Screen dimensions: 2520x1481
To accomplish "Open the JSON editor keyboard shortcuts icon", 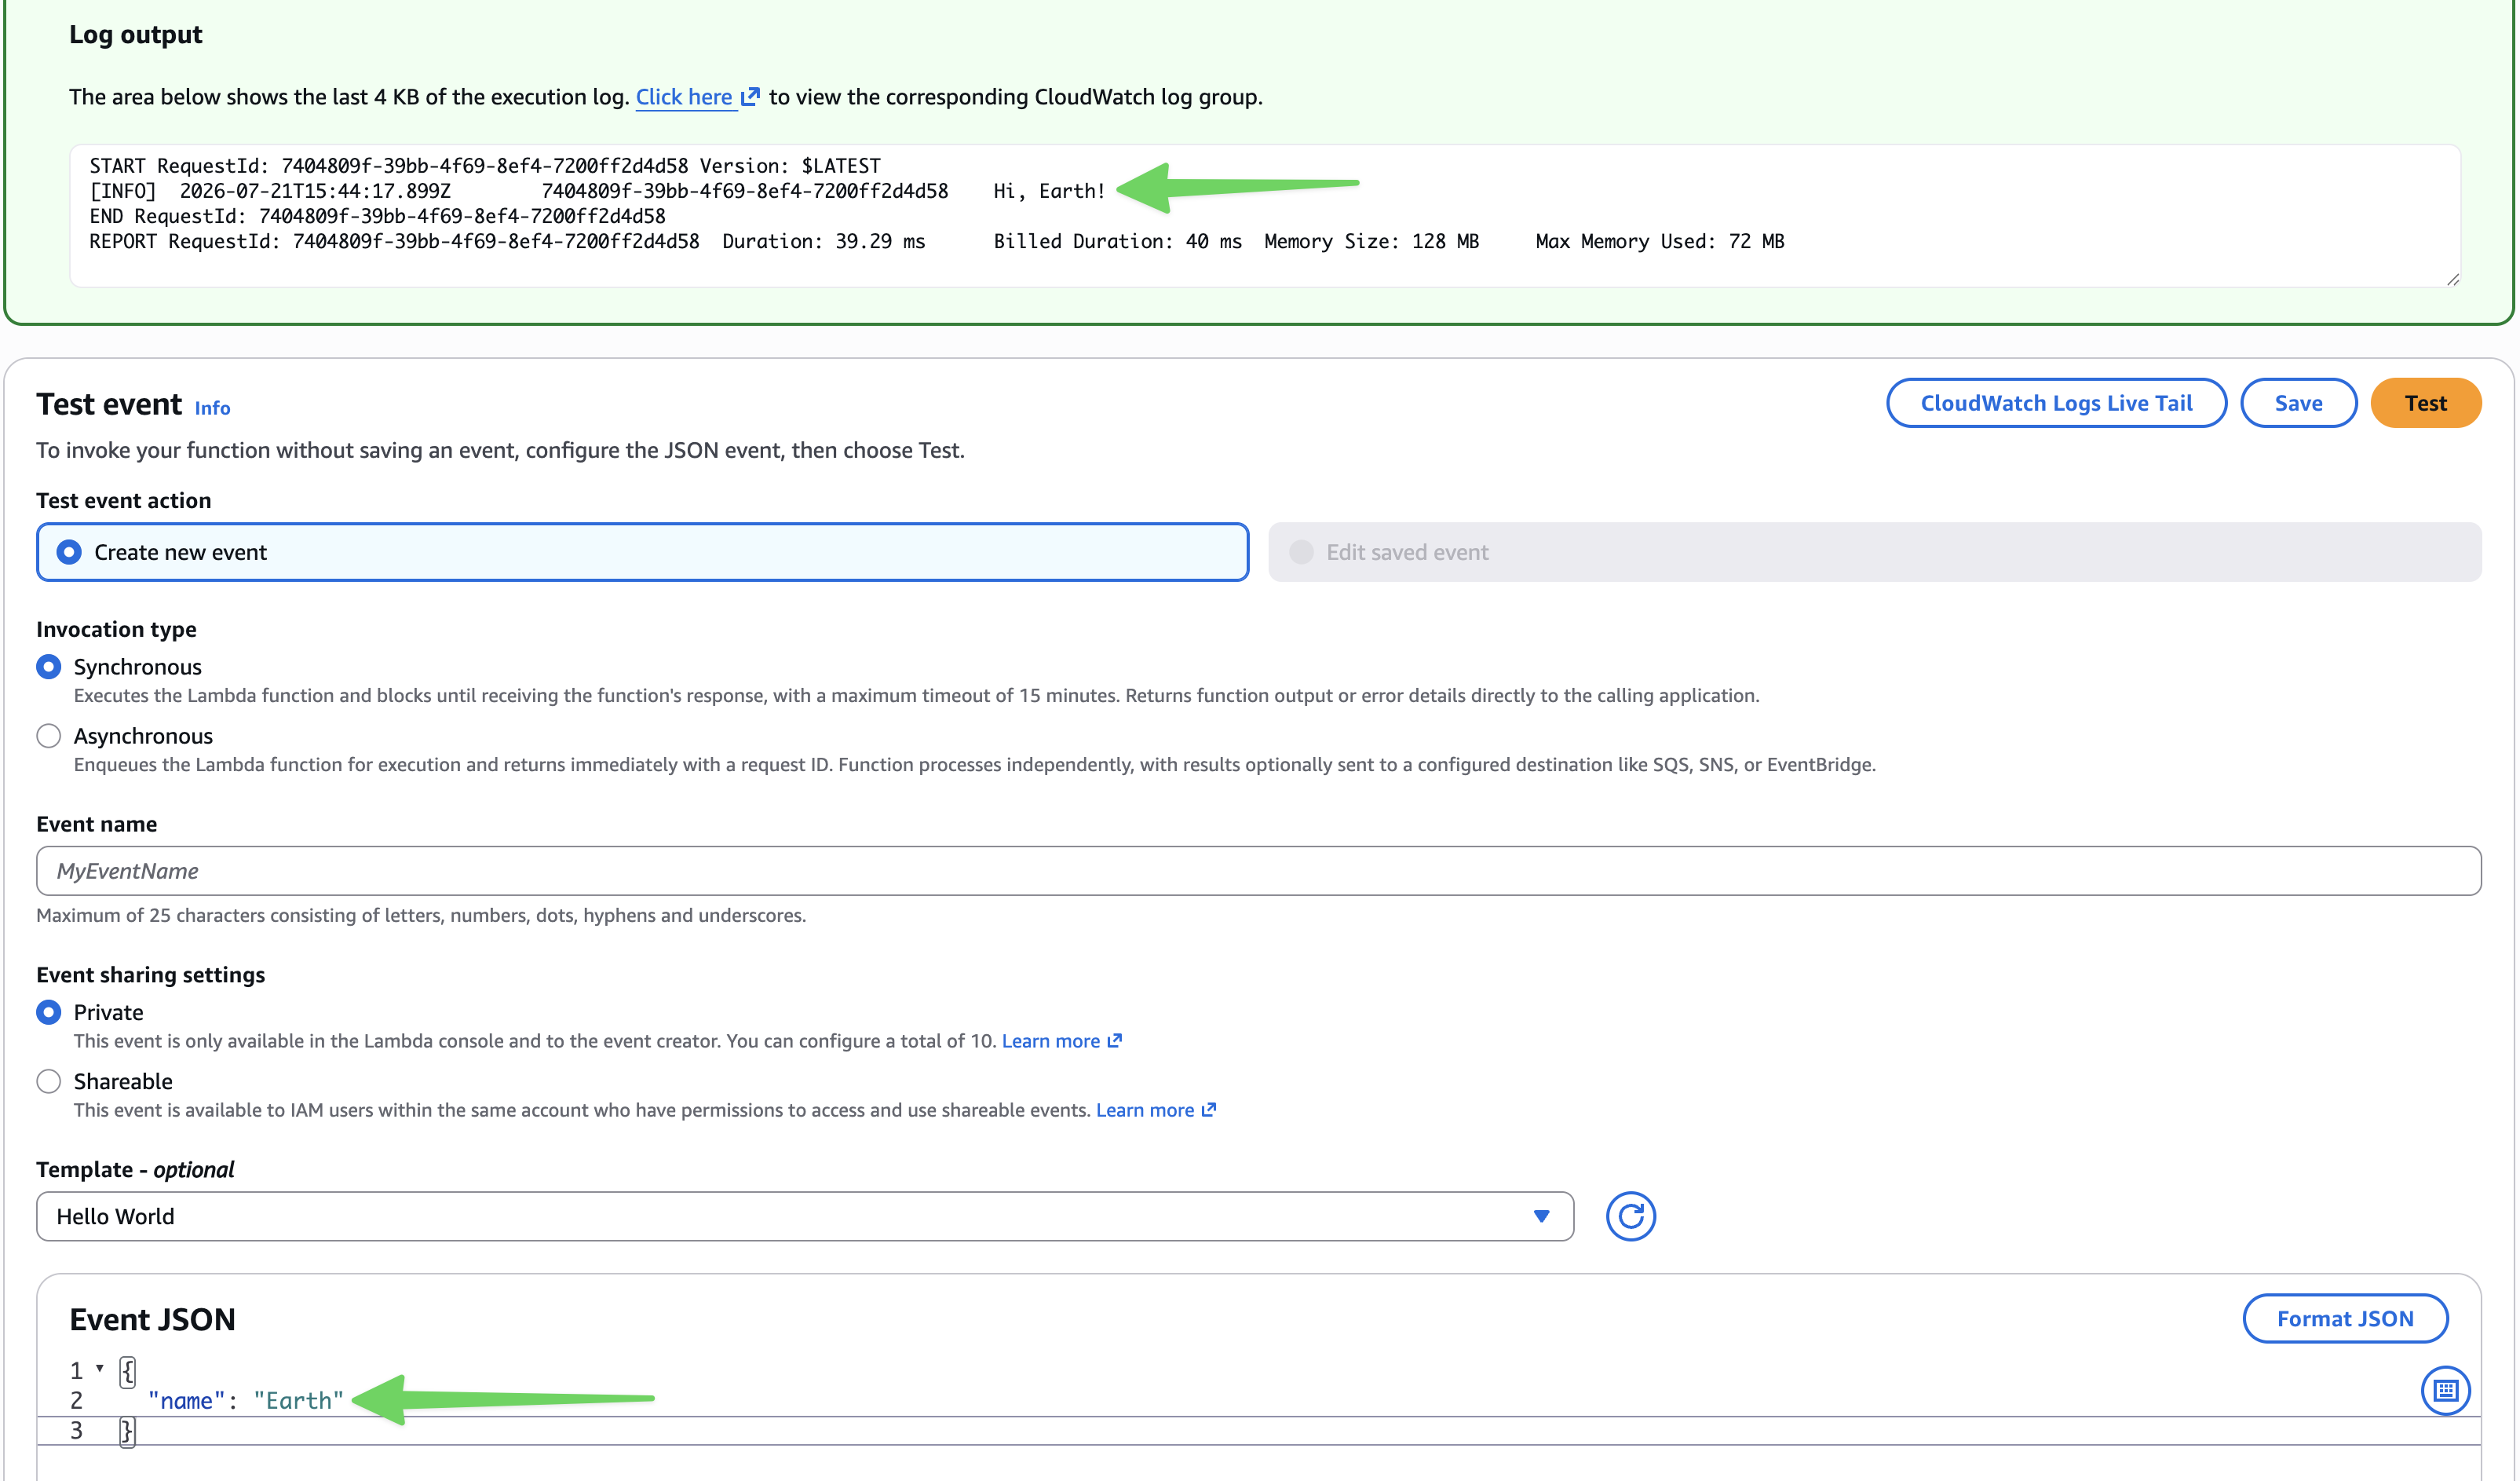I will 2445,1390.
